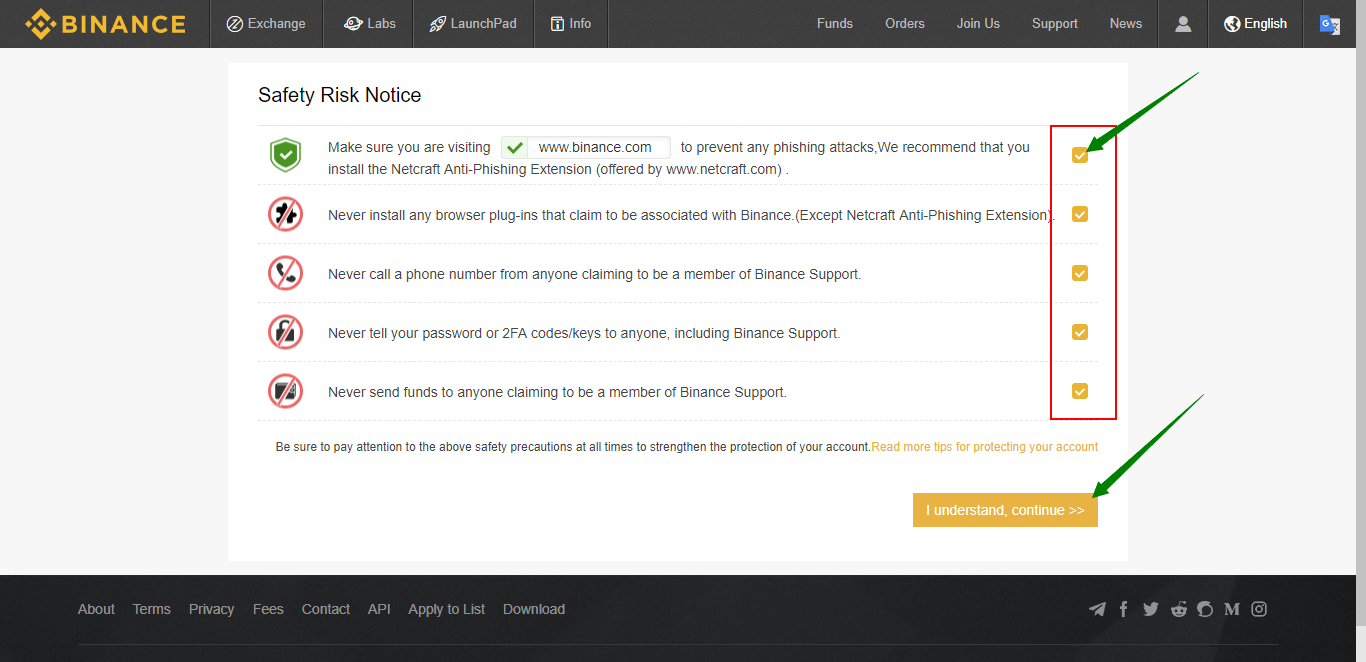Screen dimensions: 1366x662
Task: Open the API footer link
Action: pyautogui.click(x=379, y=609)
